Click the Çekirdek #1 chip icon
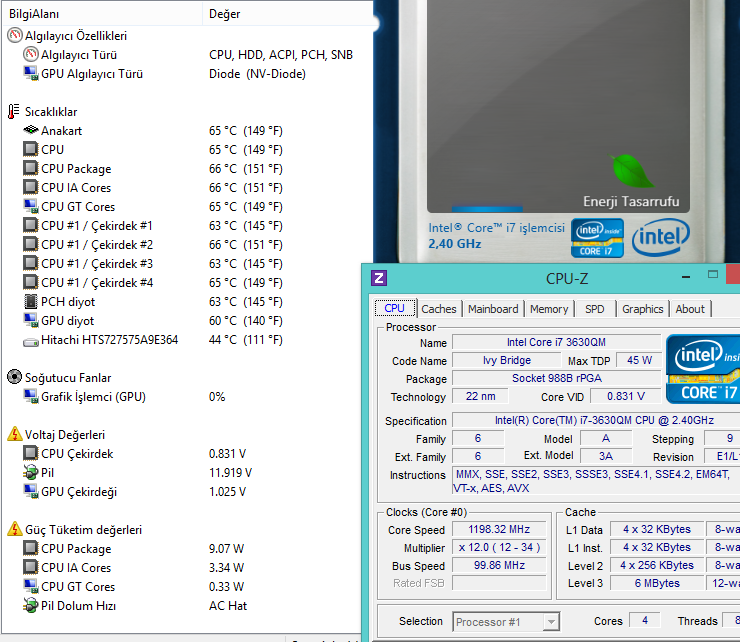This screenshot has height=642, width=740. 31,225
